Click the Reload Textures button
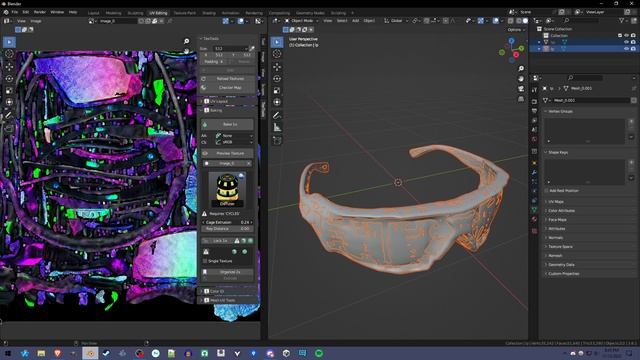Viewport: 640px width, 360px height. 227,79
